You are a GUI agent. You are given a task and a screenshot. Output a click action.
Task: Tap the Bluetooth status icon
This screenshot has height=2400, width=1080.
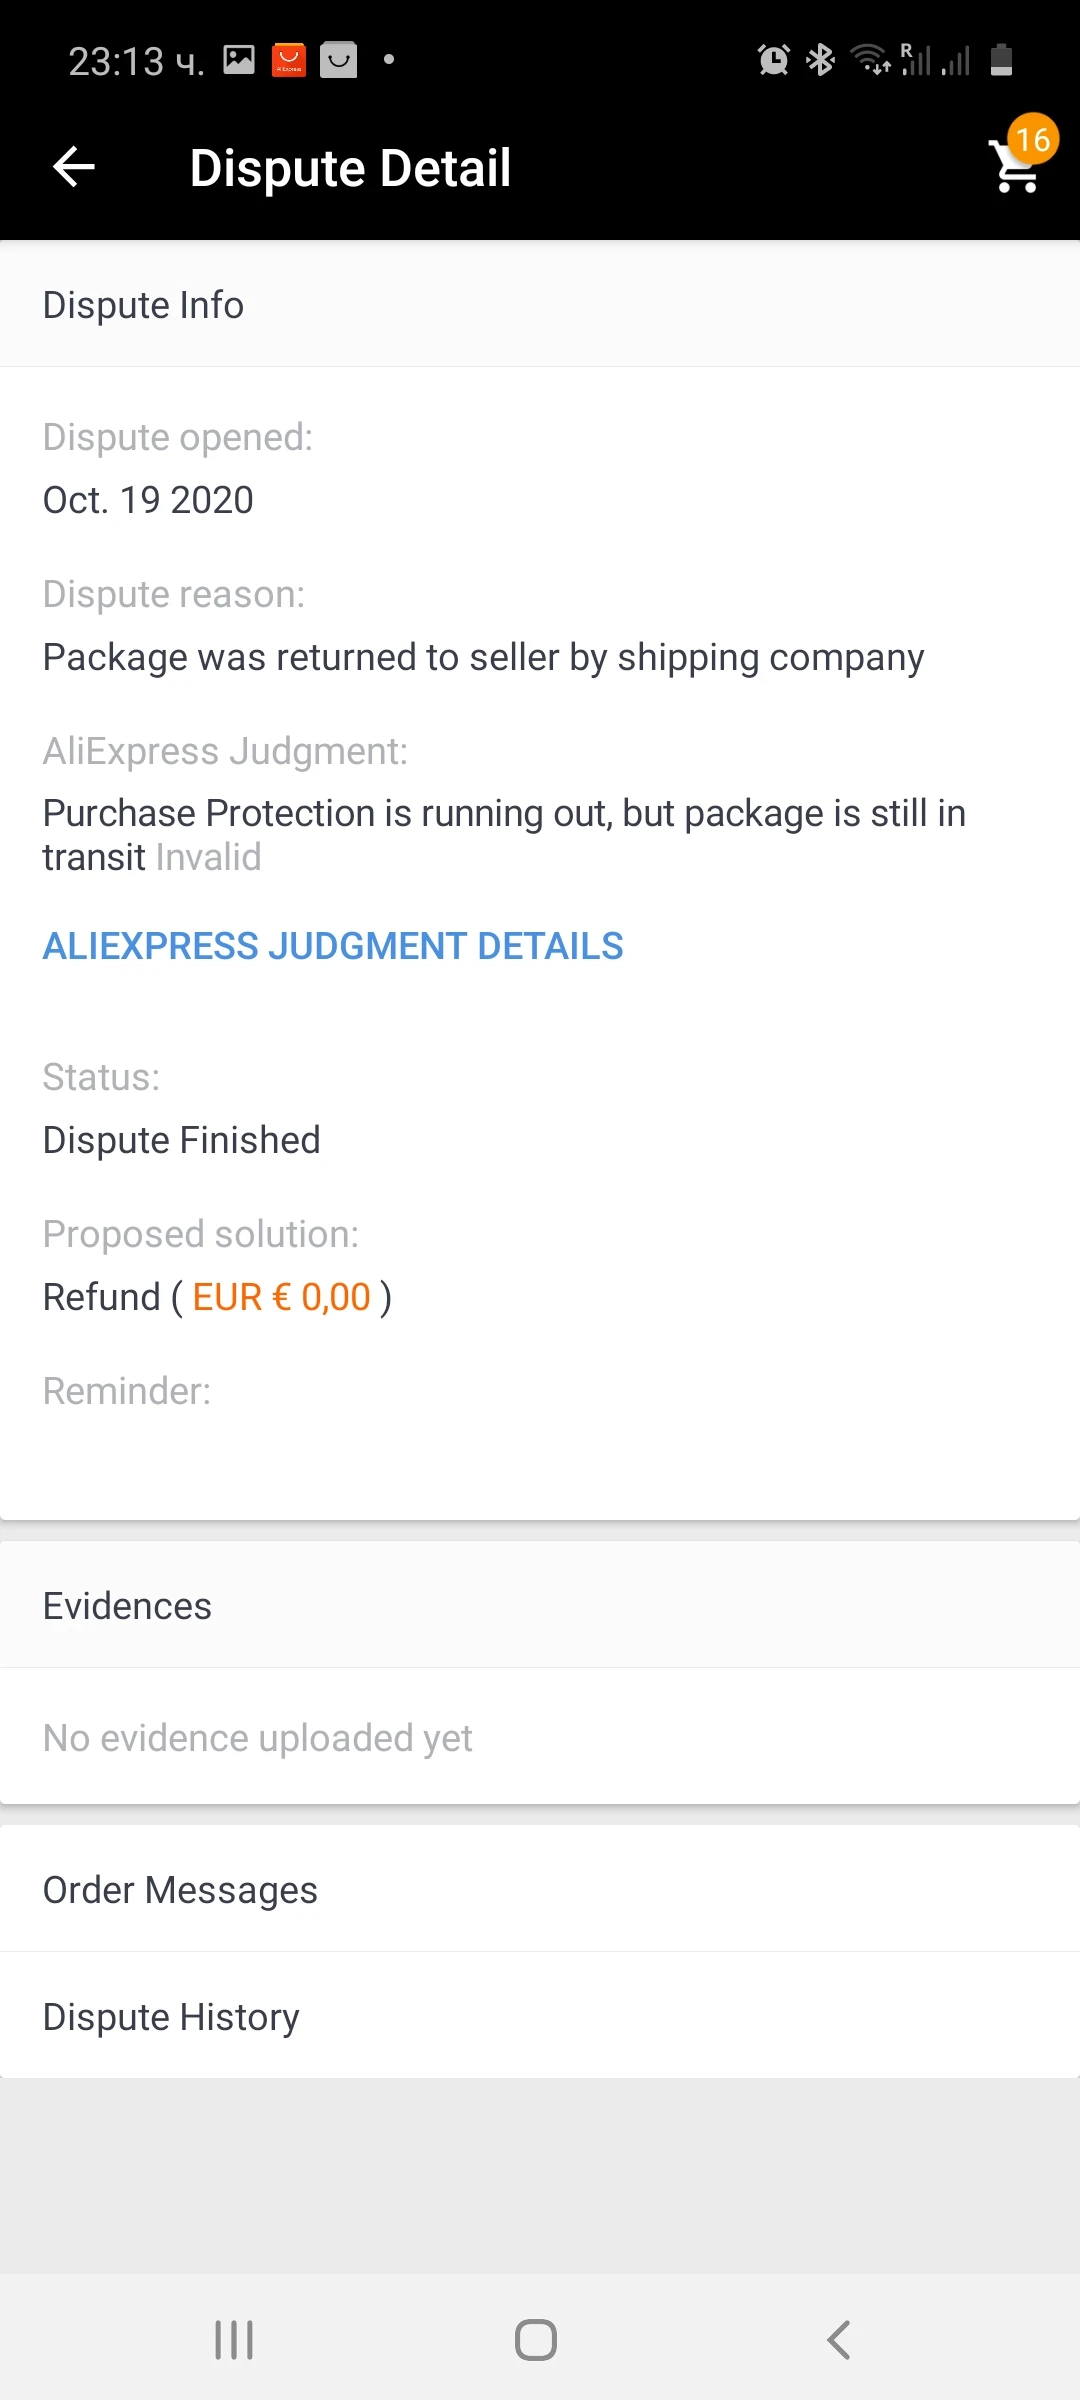pos(821,60)
